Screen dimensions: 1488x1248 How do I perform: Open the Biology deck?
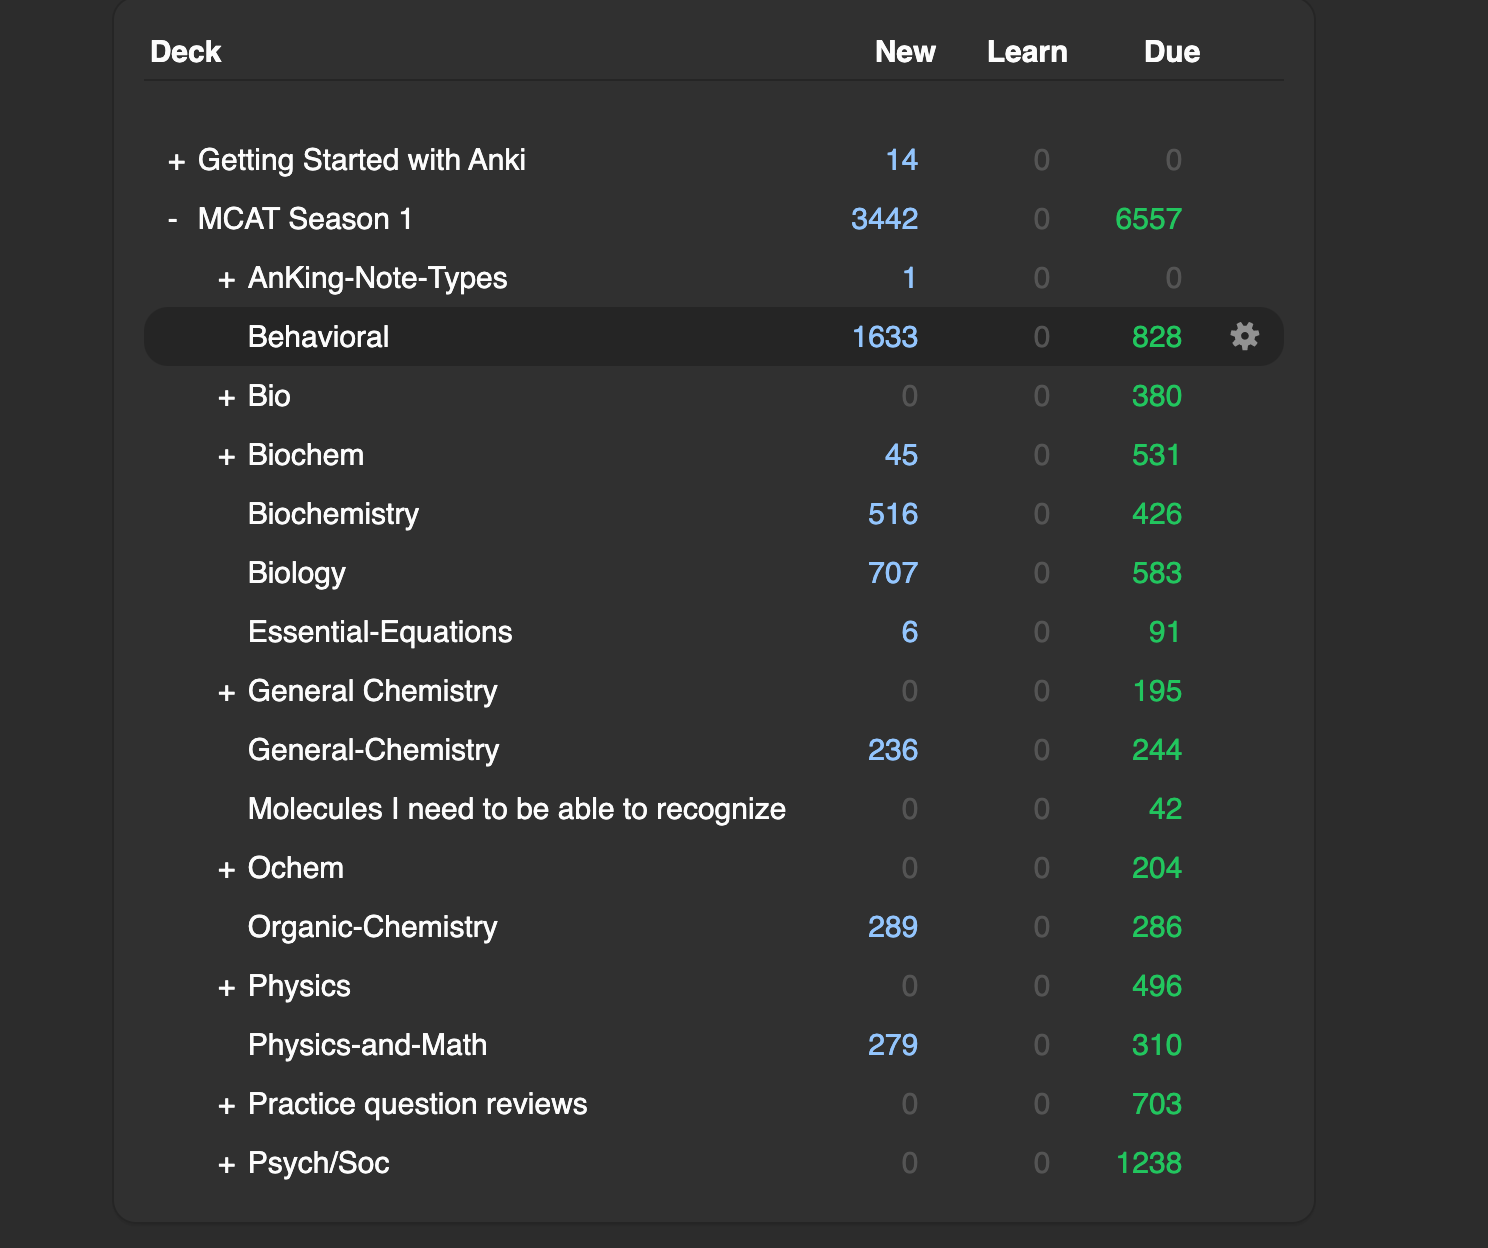296,573
